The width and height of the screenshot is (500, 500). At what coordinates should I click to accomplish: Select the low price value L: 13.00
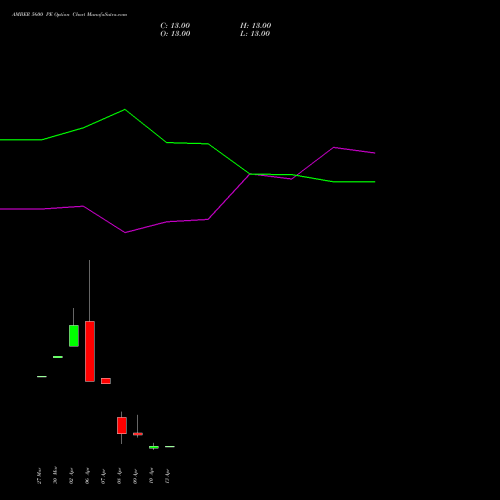pos(255,34)
